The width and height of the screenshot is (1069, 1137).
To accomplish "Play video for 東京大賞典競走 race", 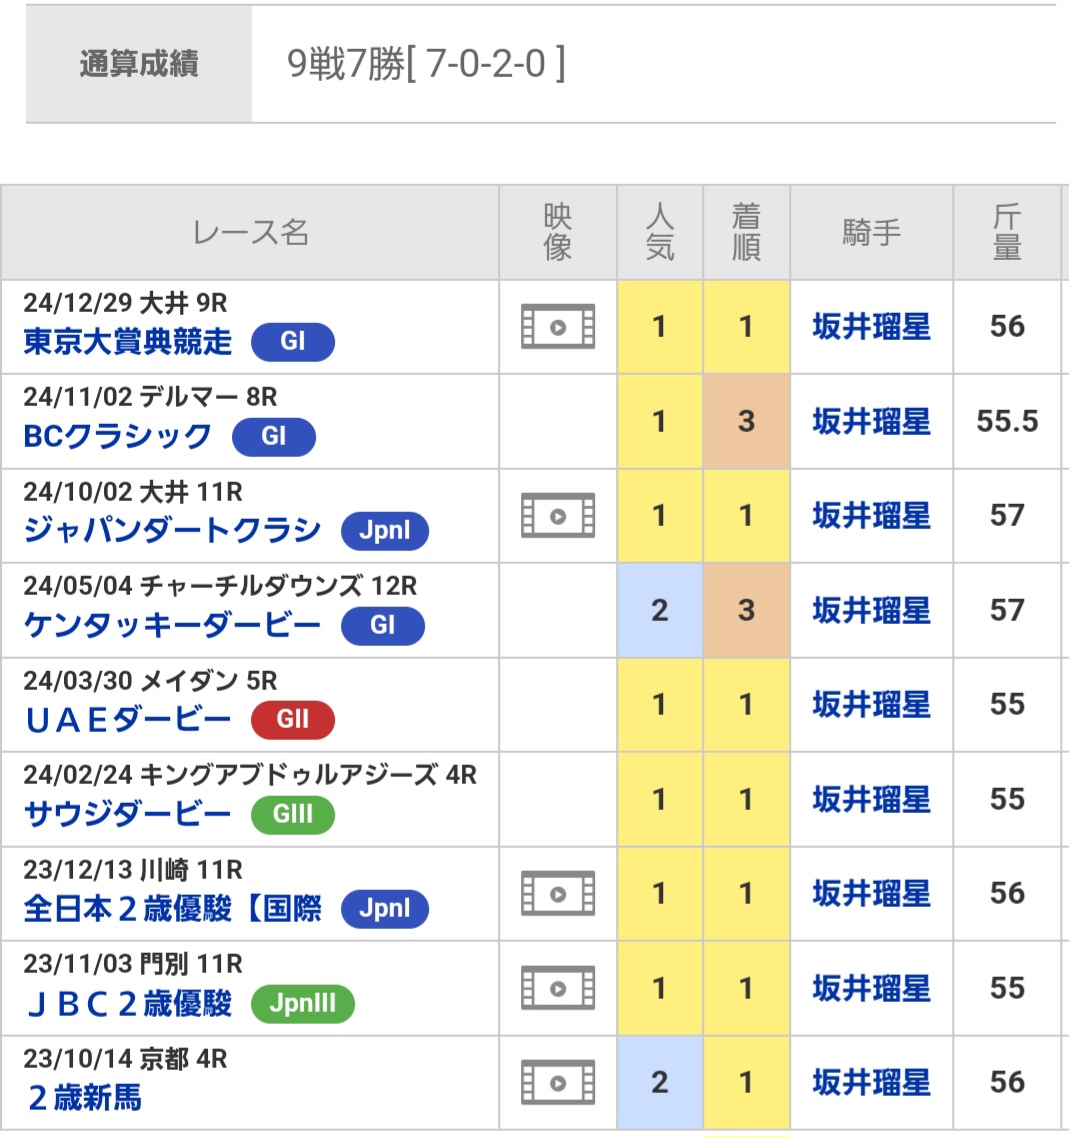I will [558, 326].
